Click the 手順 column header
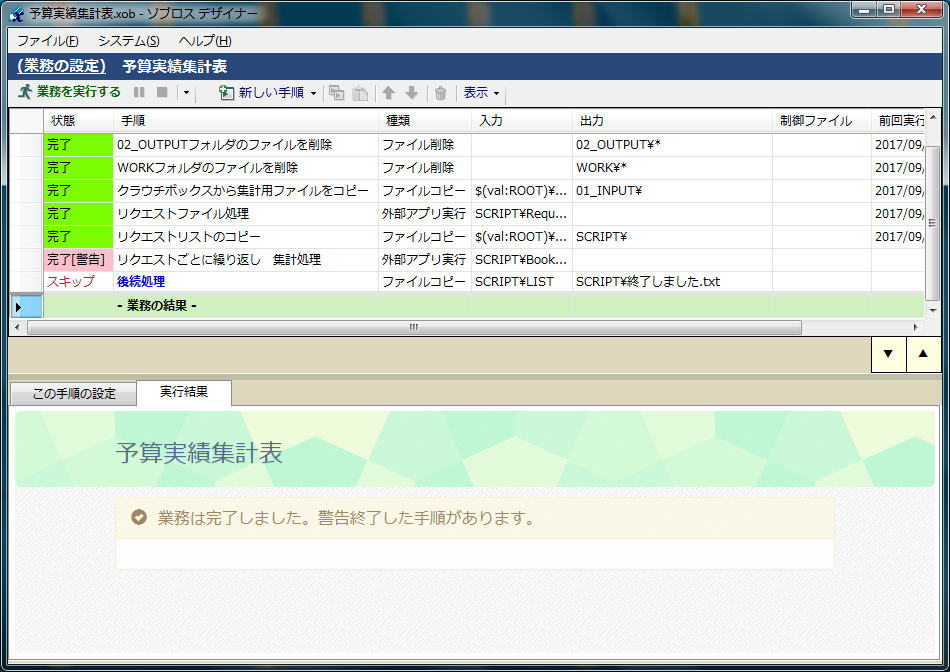Screen dimensions: 950x672 pyautogui.click(x=245, y=121)
